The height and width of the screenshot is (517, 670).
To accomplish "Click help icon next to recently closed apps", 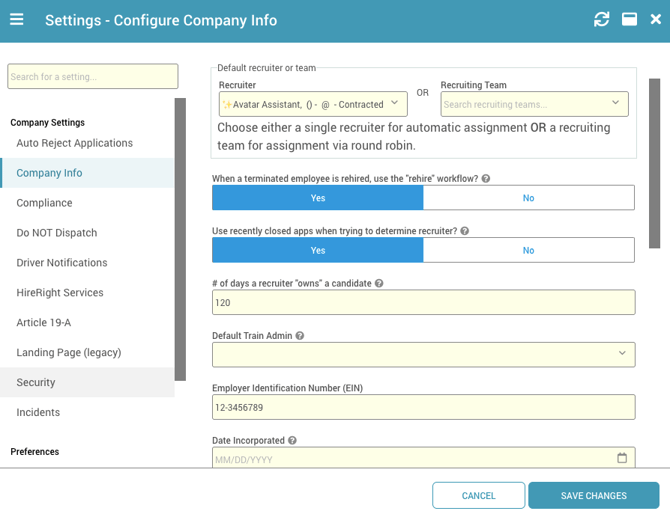I will pyautogui.click(x=464, y=231).
